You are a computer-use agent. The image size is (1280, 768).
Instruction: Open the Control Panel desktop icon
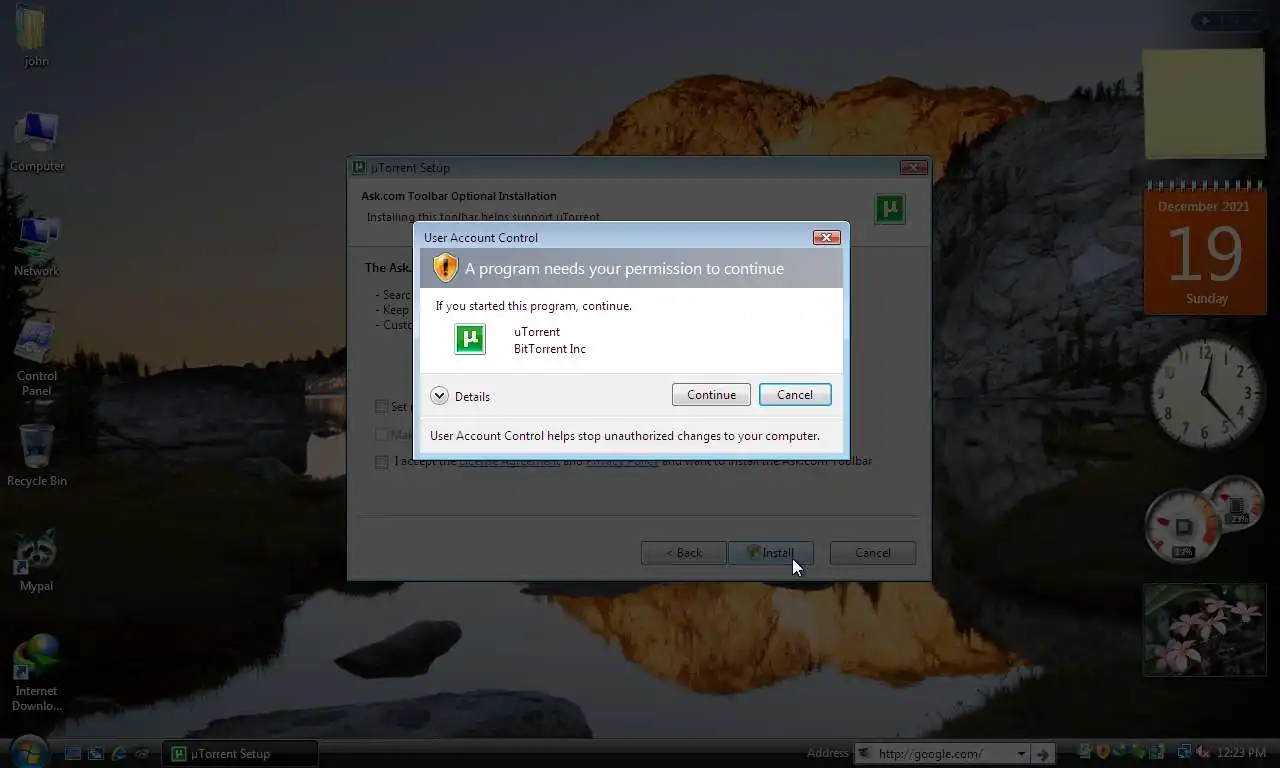(37, 358)
